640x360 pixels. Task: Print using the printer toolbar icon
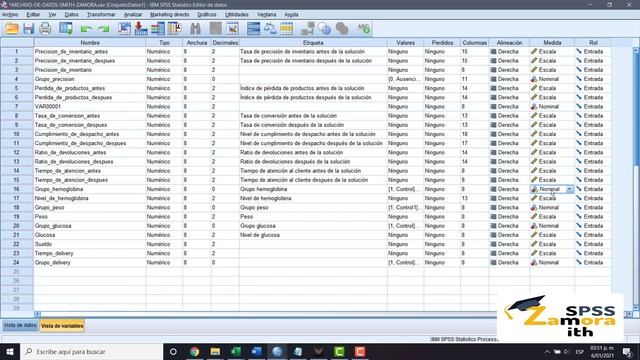pyautogui.click(x=45, y=29)
